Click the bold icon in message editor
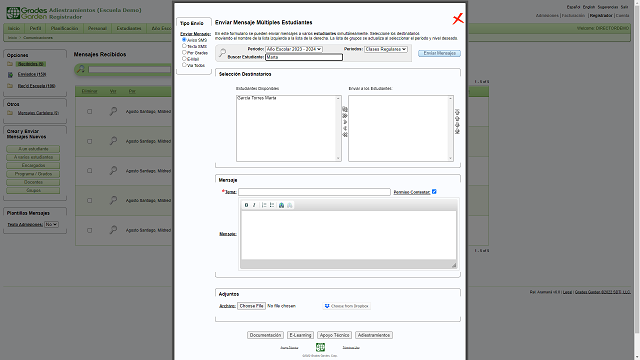The height and width of the screenshot is (360, 640). point(246,205)
